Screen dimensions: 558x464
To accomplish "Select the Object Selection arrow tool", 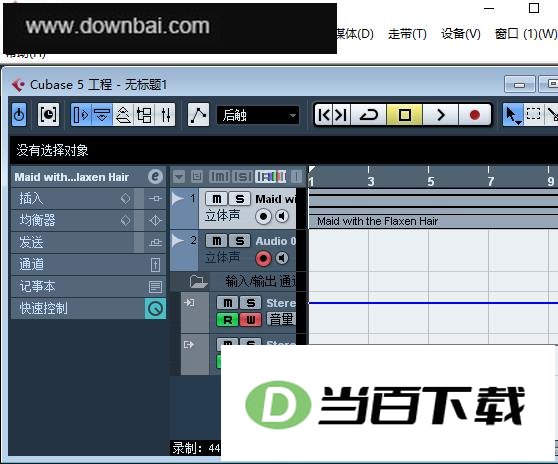I will pyautogui.click(x=512, y=115).
